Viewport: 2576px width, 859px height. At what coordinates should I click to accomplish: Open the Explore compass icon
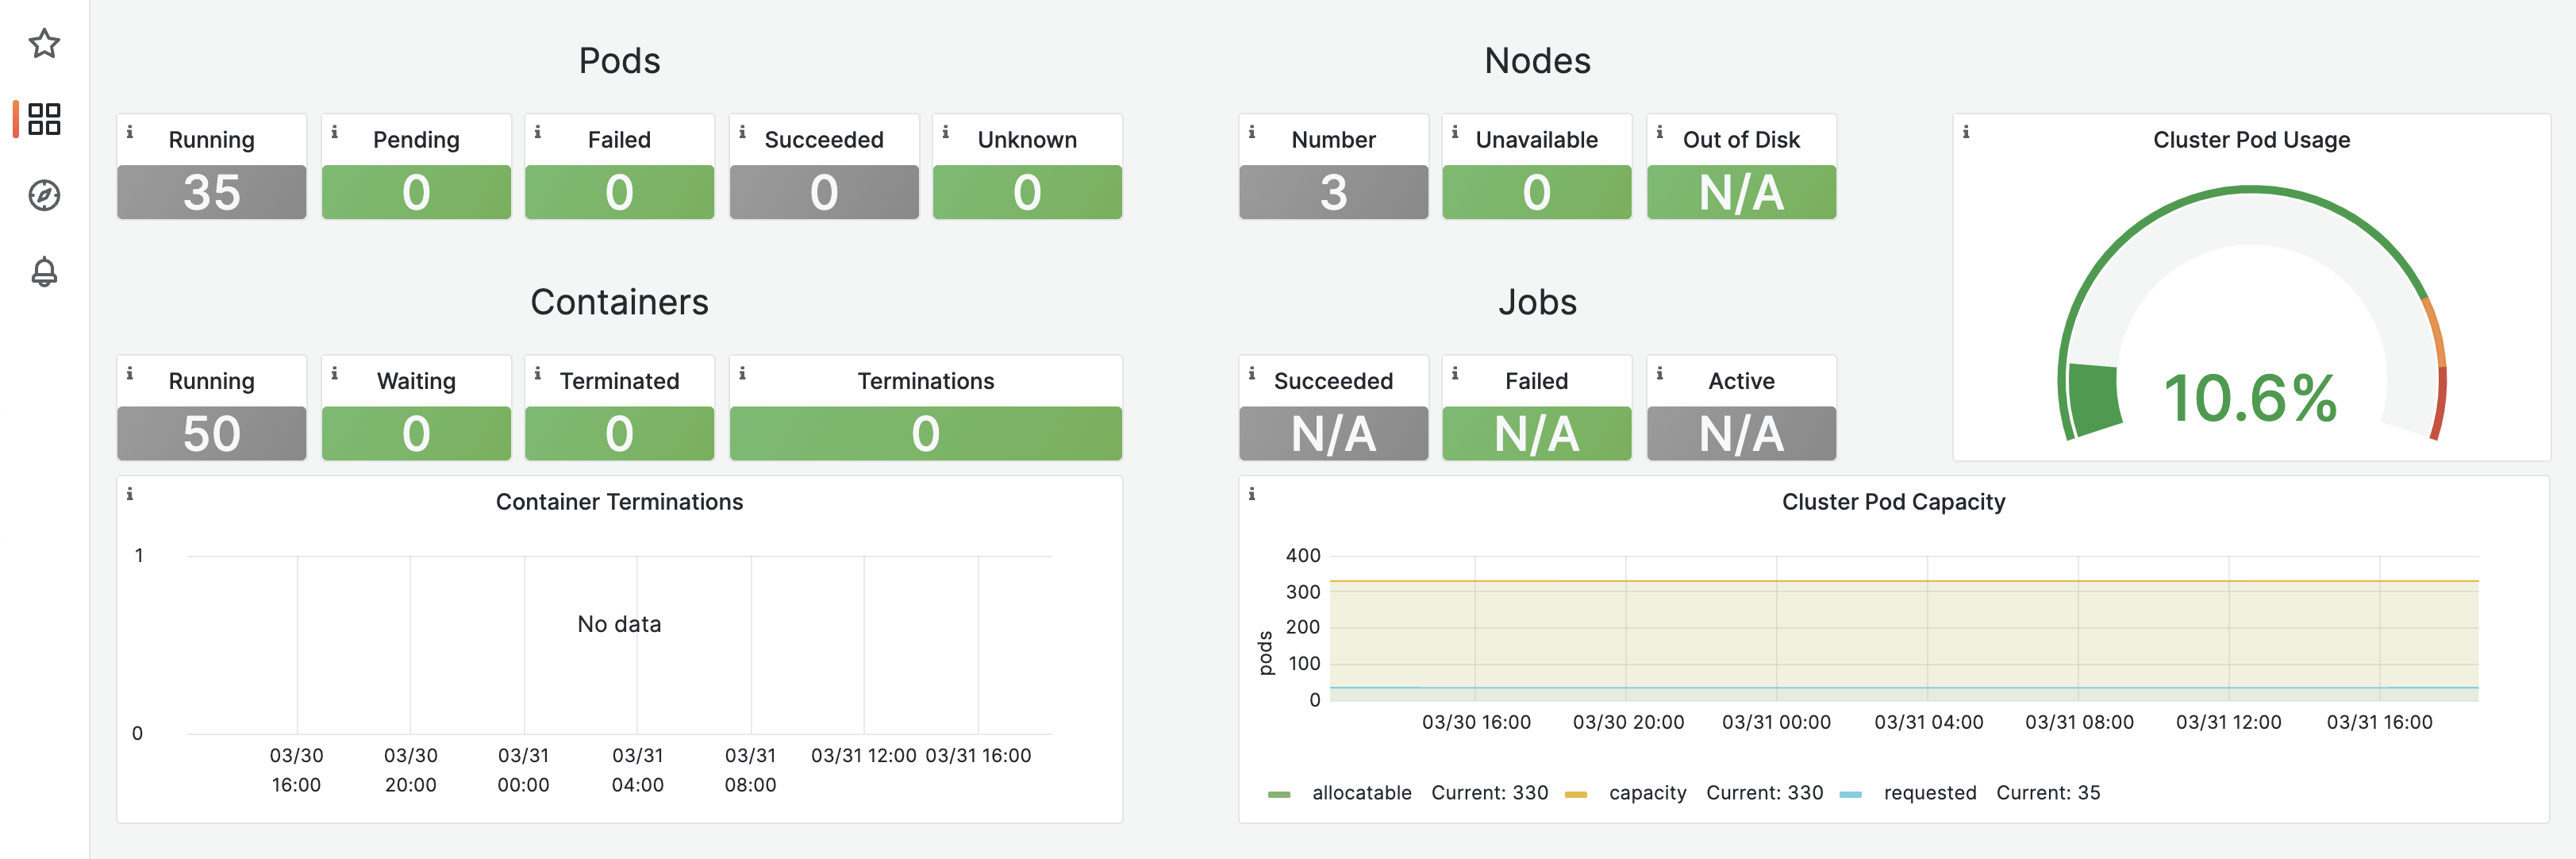(44, 195)
